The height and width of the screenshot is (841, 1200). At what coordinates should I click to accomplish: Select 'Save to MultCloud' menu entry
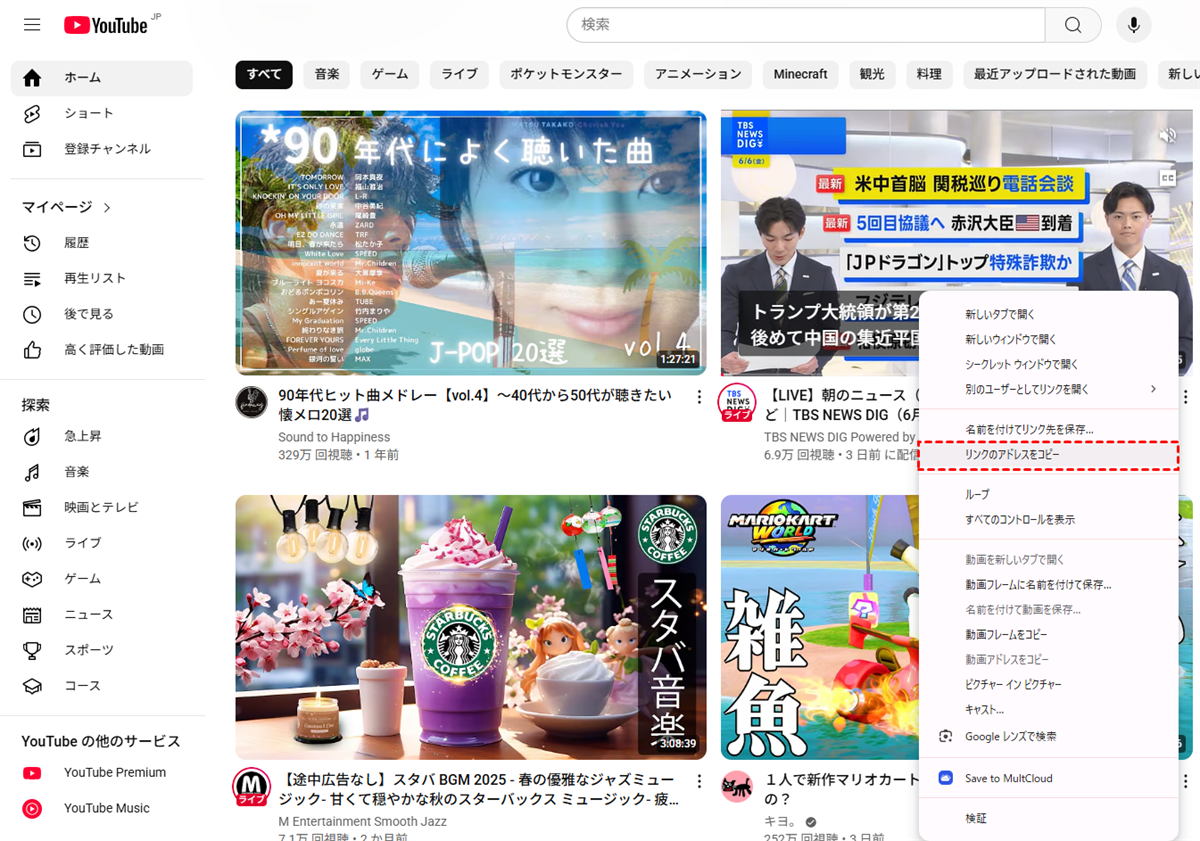[x=1008, y=778]
